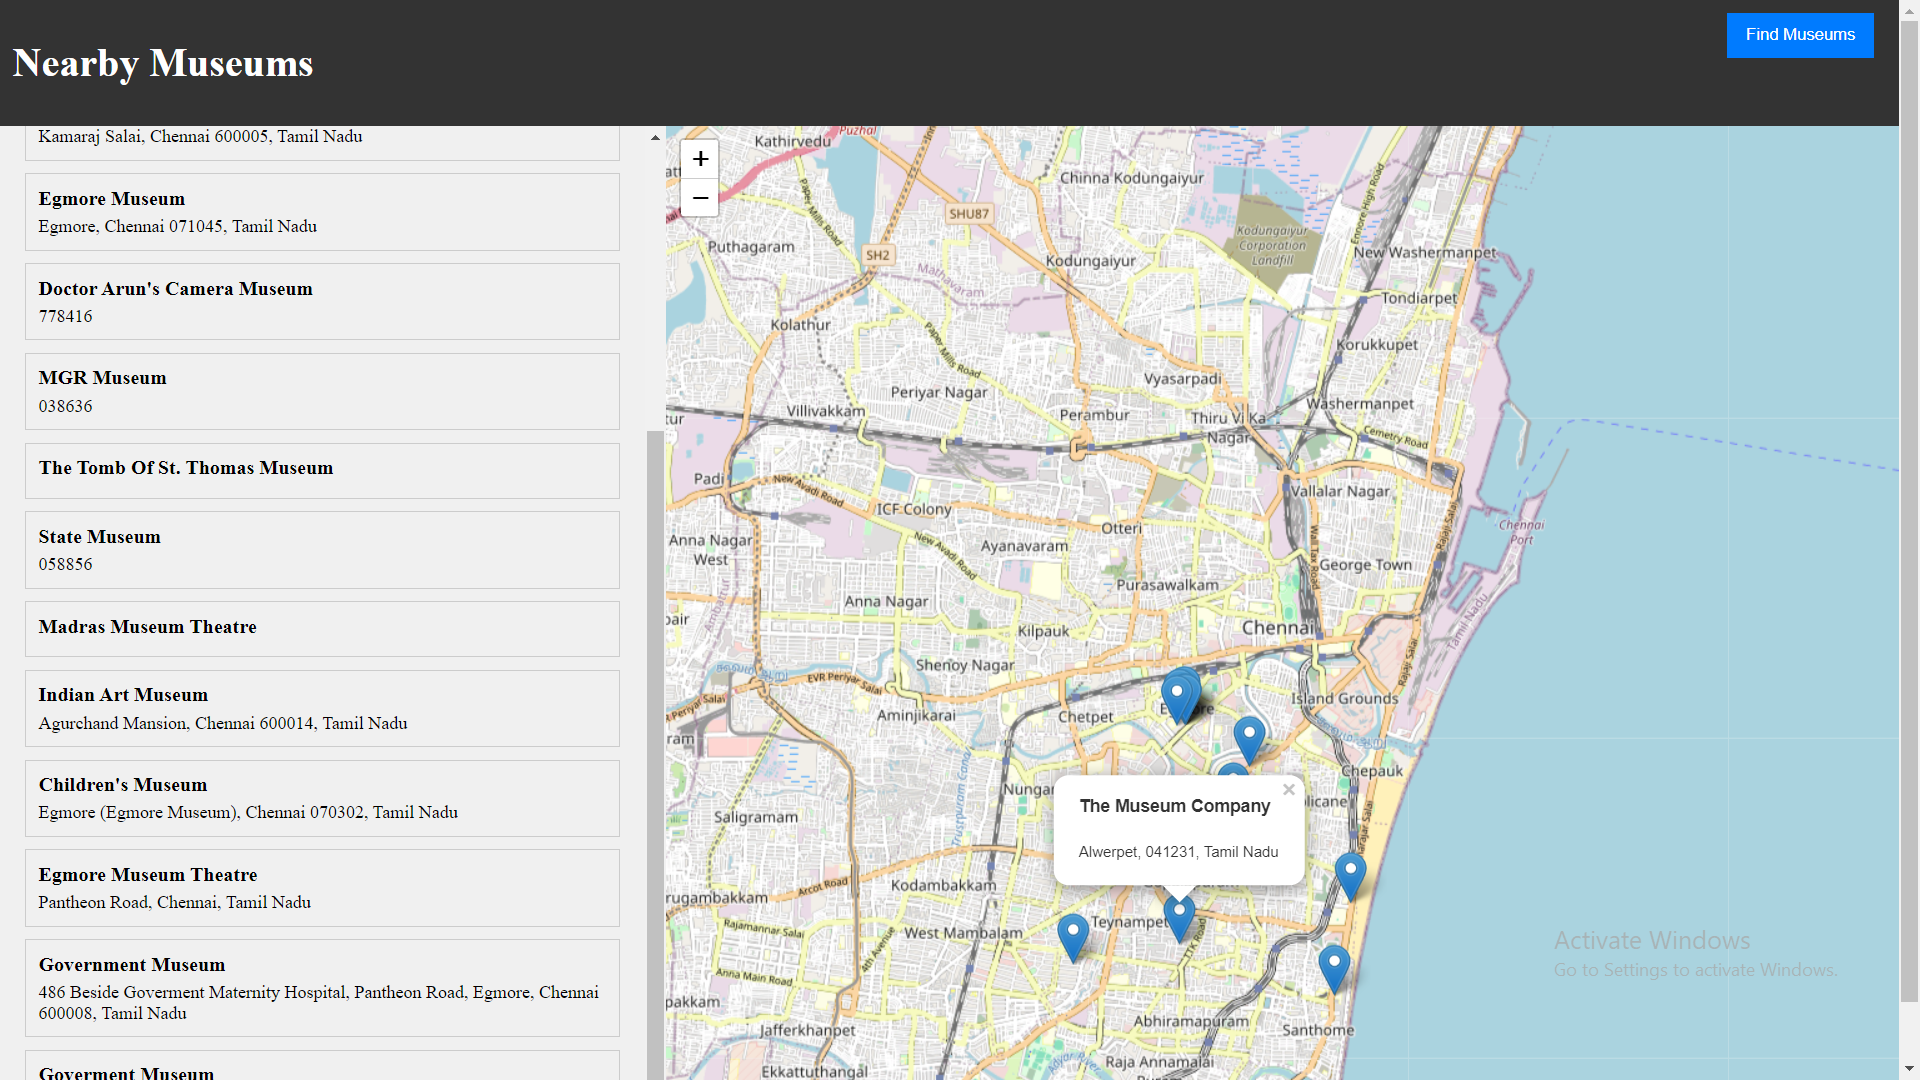The height and width of the screenshot is (1080, 1920).
Task: Click map marker below Island Grounds
Action: (1248, 737)
